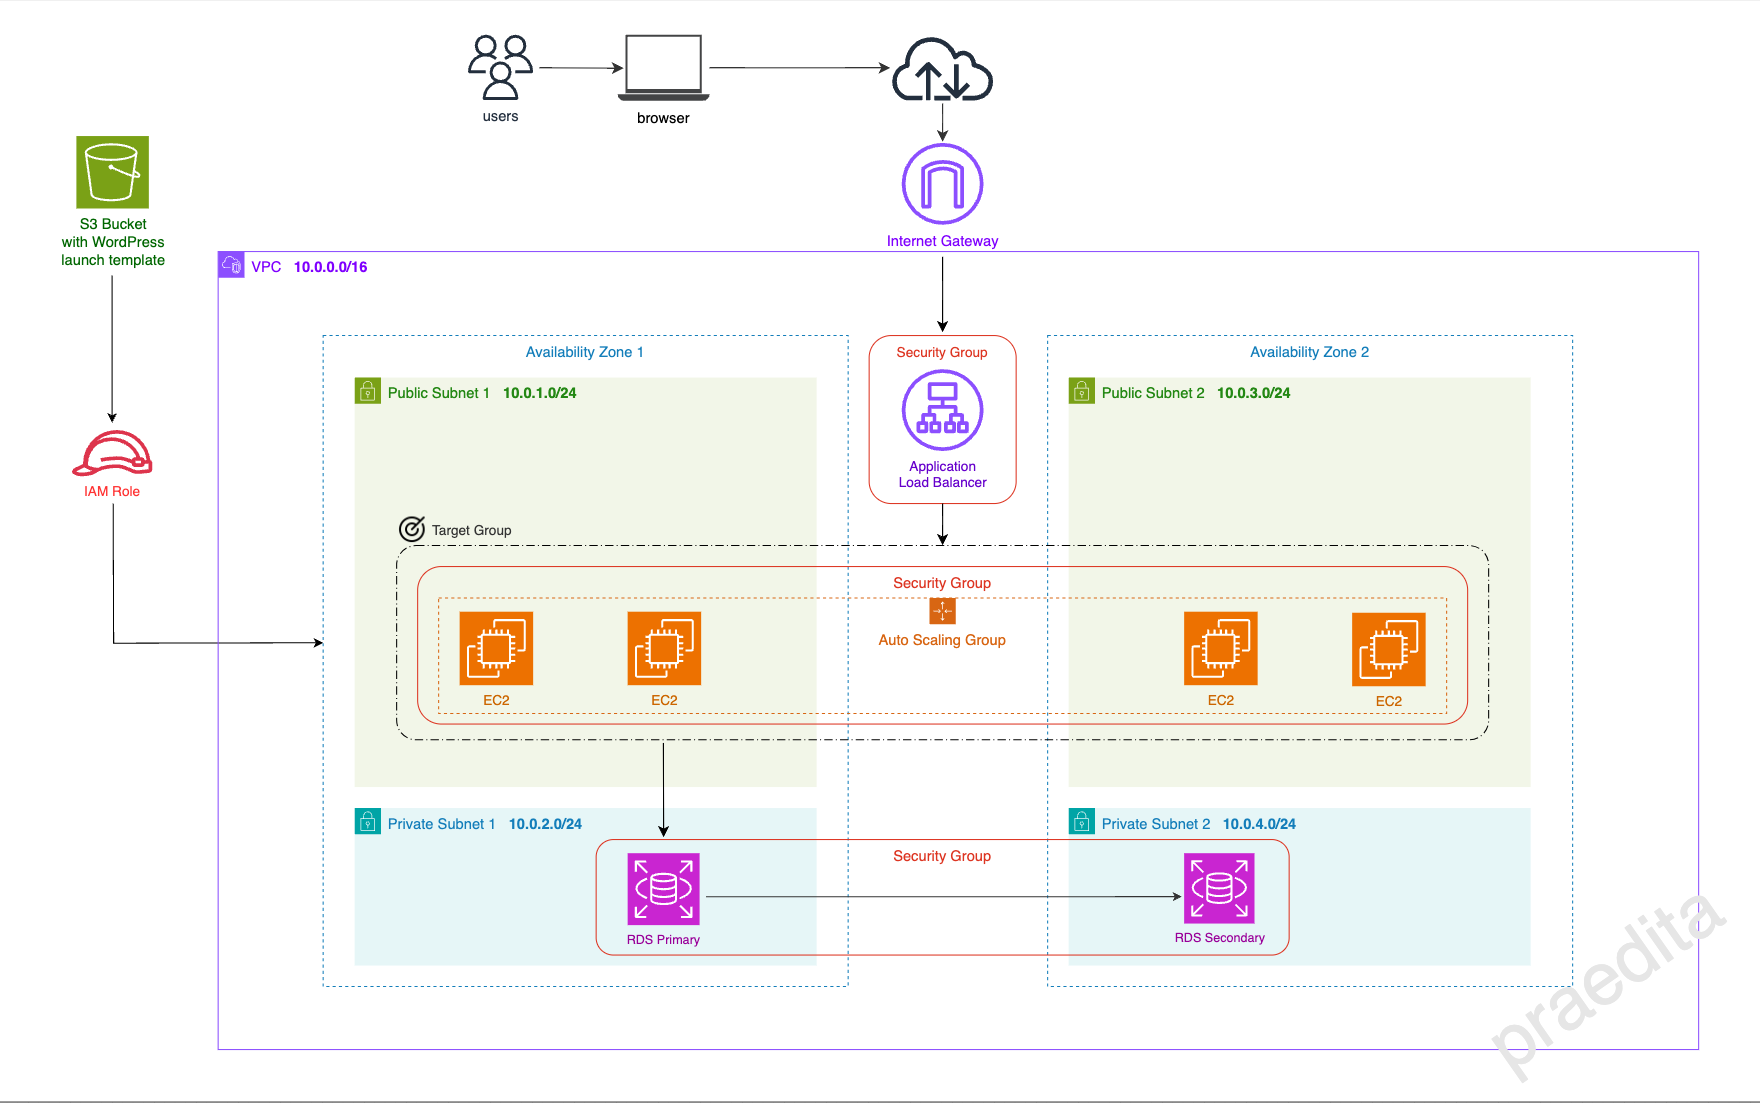
Task: Select the Application Load Balancer label
Action: (x=942, y=474)
